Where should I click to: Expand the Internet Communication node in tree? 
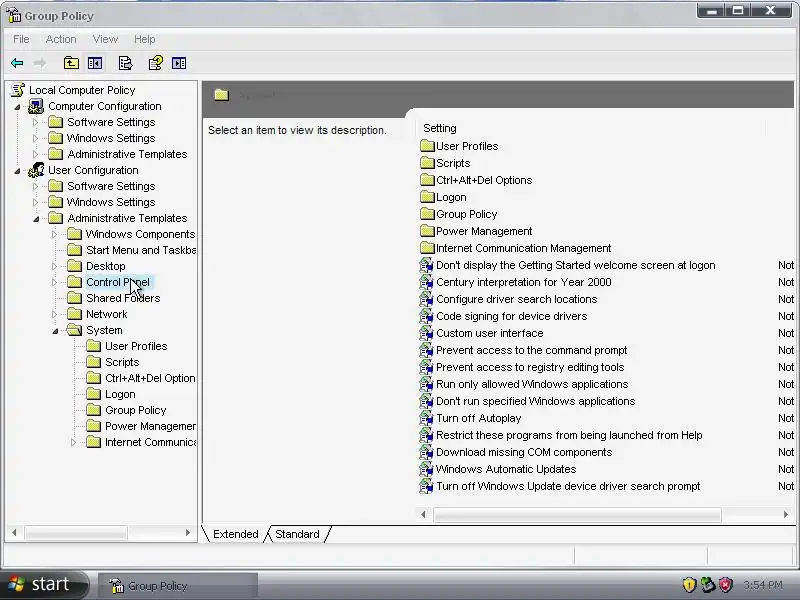tap(73, 442)
